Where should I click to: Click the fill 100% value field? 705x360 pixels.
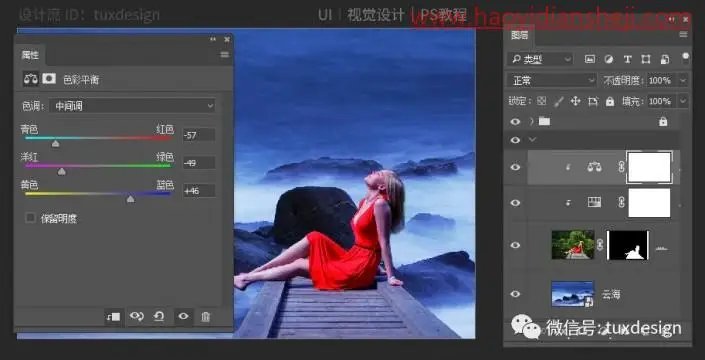662,101
